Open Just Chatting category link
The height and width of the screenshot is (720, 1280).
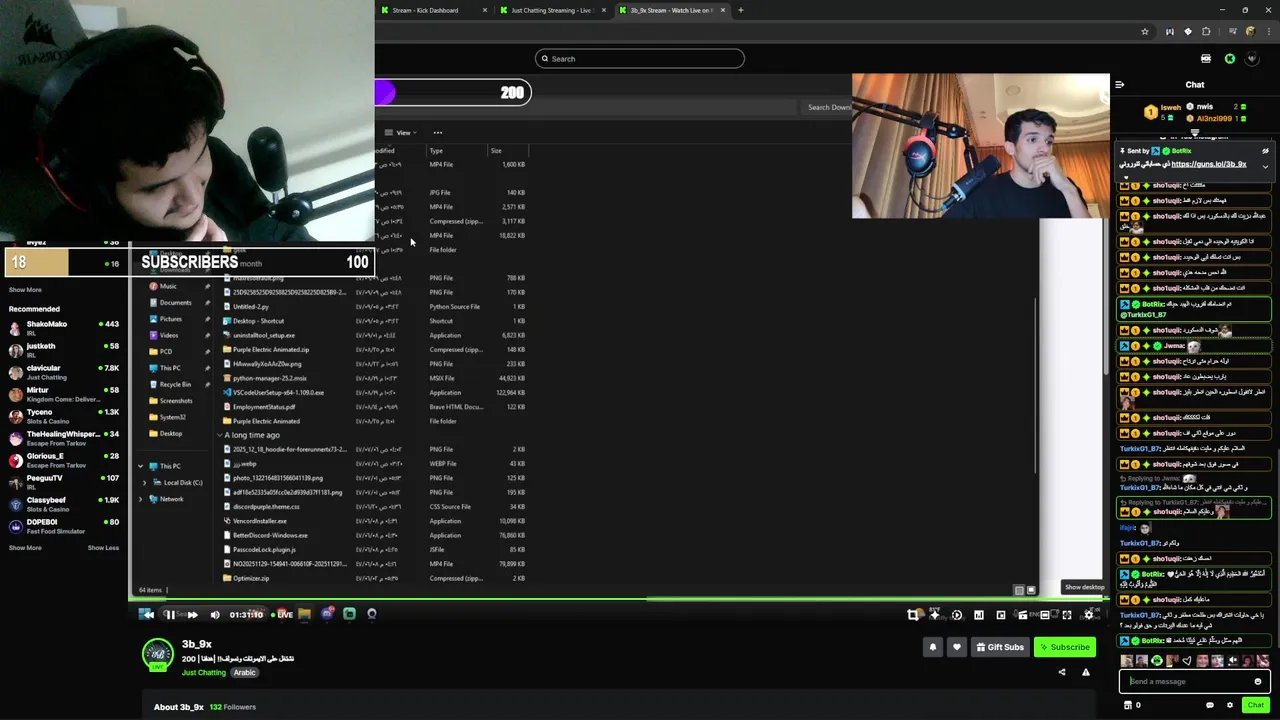(x=204, y=673)
